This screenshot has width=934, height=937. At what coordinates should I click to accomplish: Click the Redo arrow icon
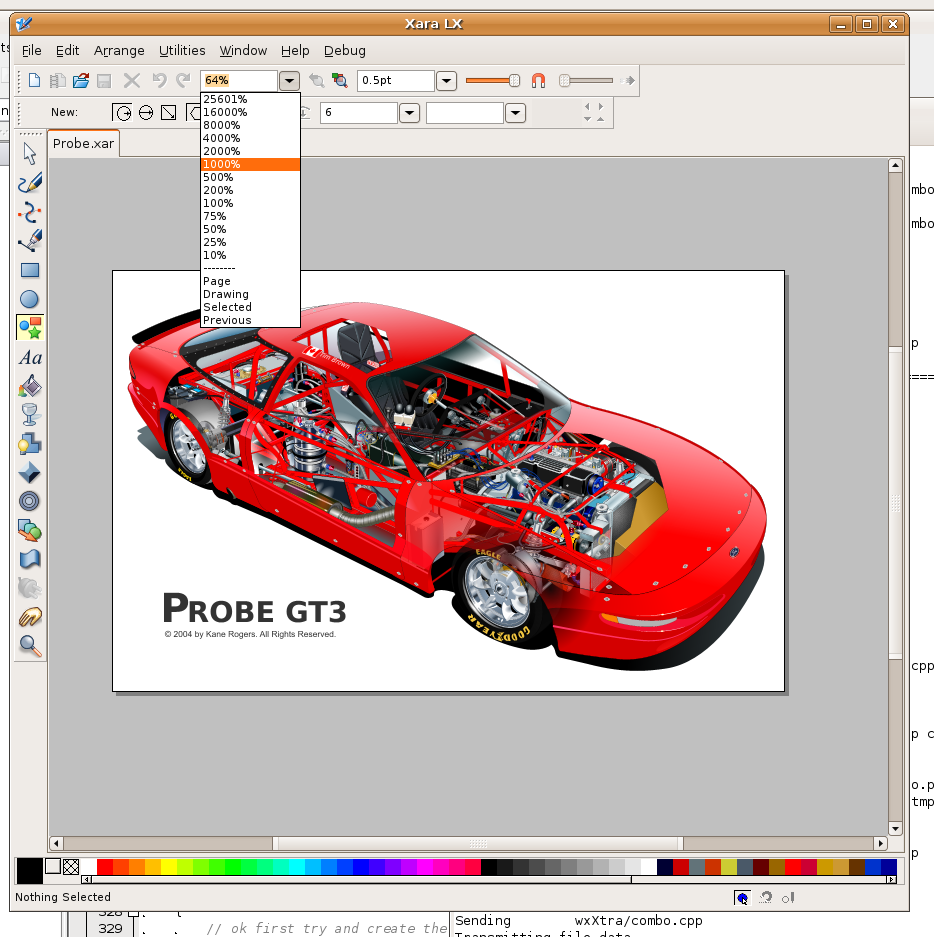pyautogui.click(x=183, y=80)
